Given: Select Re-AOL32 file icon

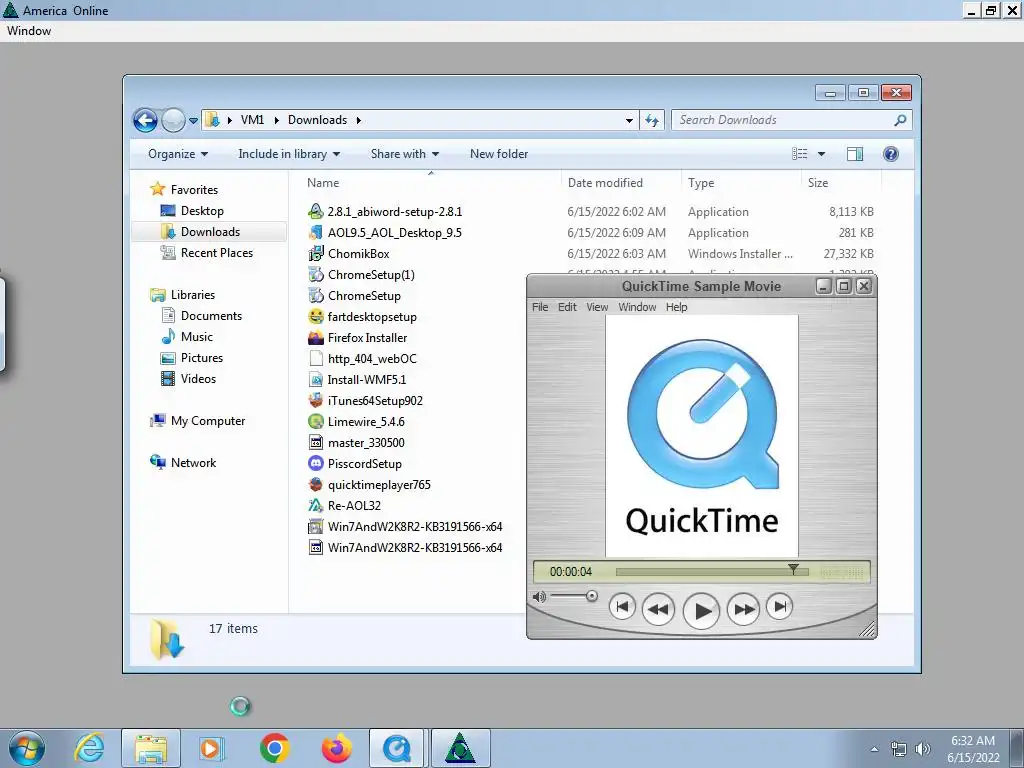Looking at the screenshot, I should (x=316, y=505).
